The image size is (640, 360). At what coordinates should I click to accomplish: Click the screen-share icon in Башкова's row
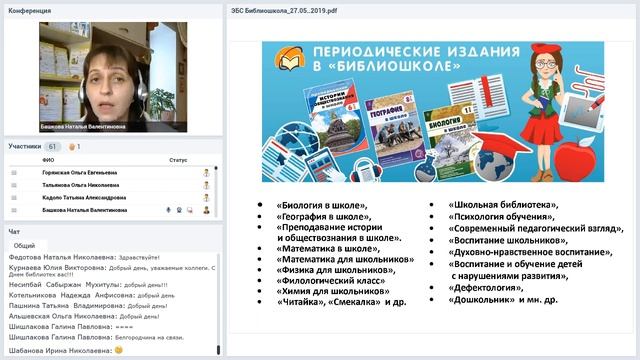[x=190, y=210]
